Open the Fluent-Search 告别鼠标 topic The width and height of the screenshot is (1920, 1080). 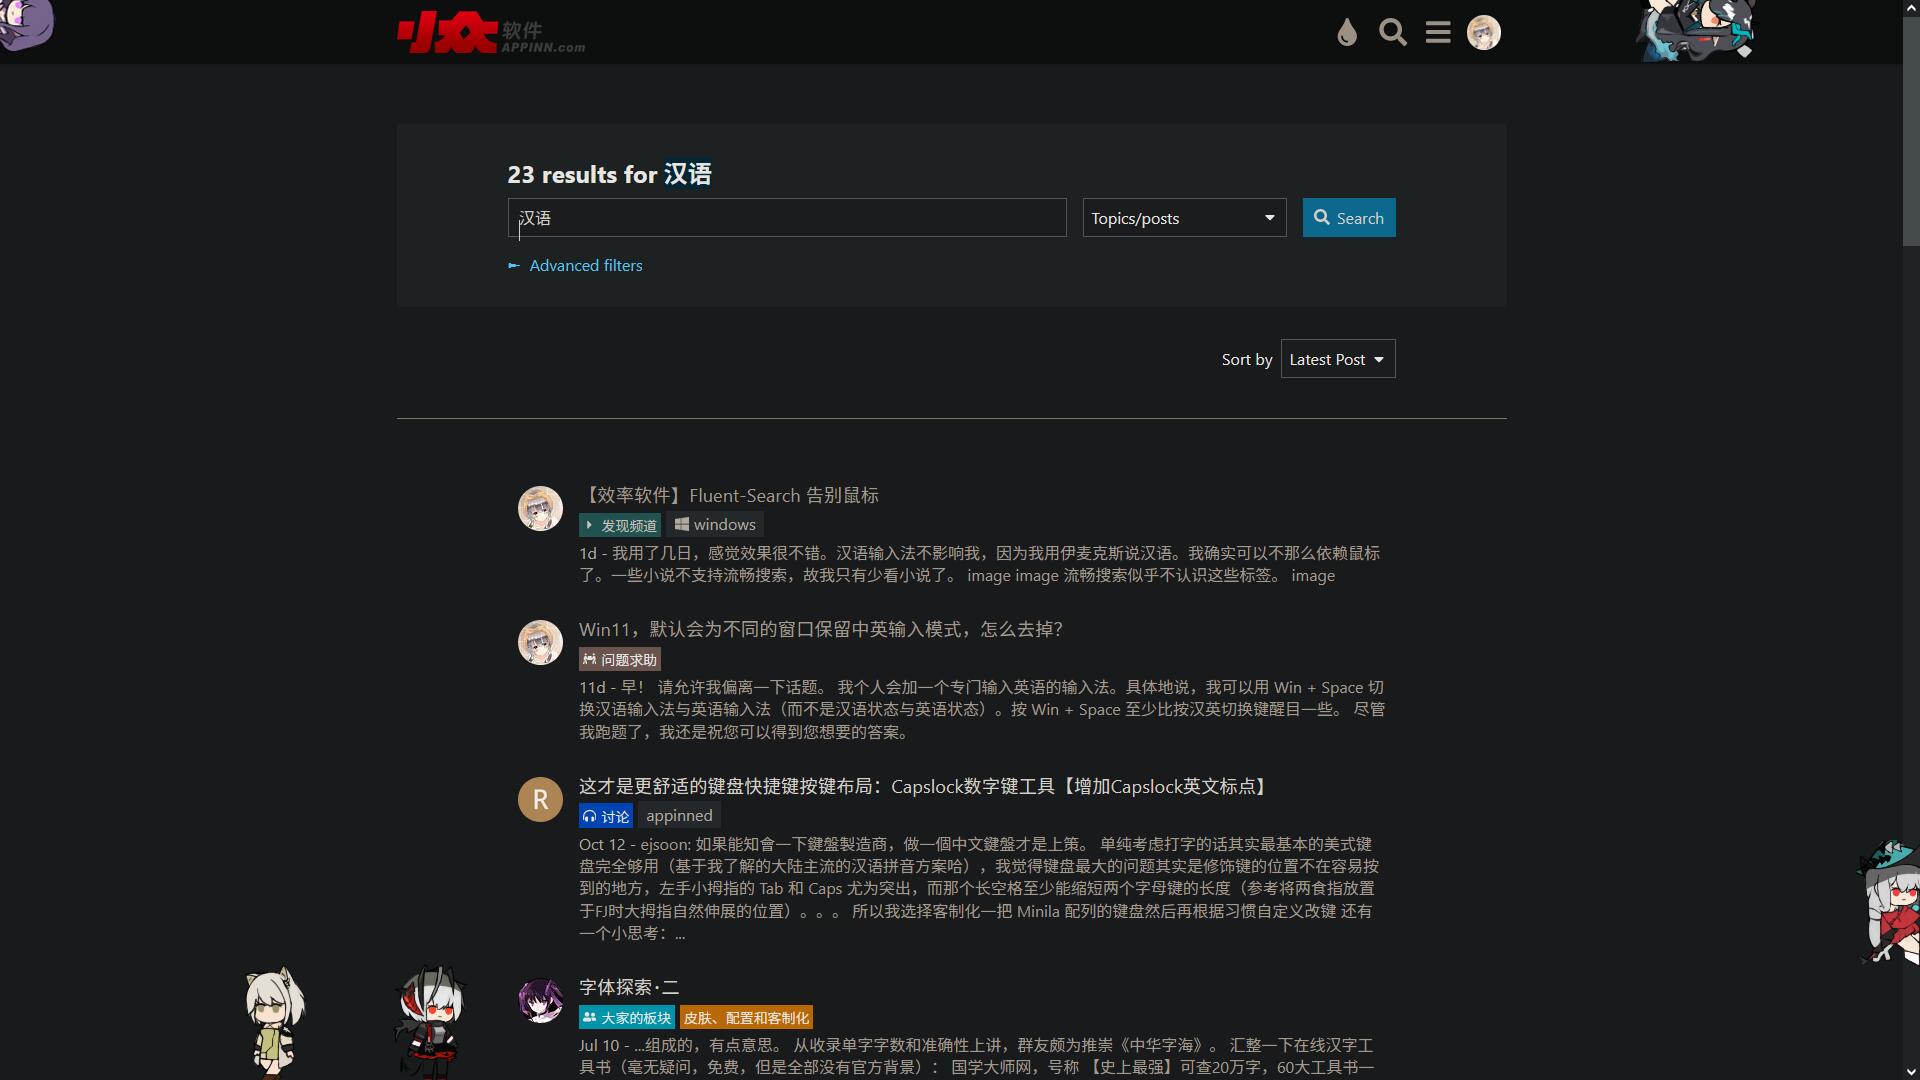point(729,496)
